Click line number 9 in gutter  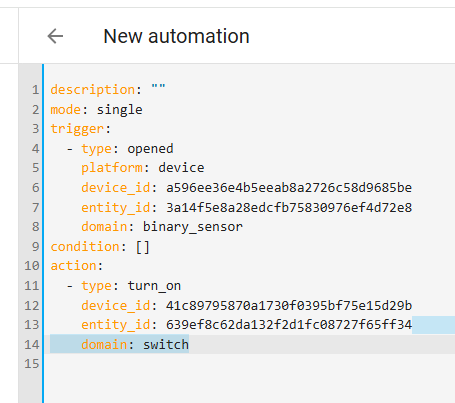tap(36, 247)
